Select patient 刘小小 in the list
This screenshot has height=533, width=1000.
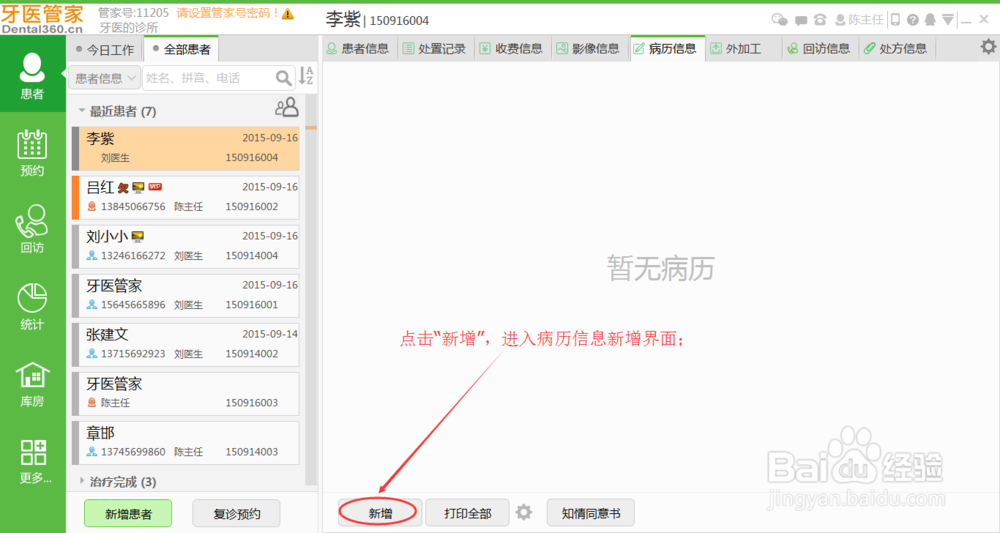(186, 246)
